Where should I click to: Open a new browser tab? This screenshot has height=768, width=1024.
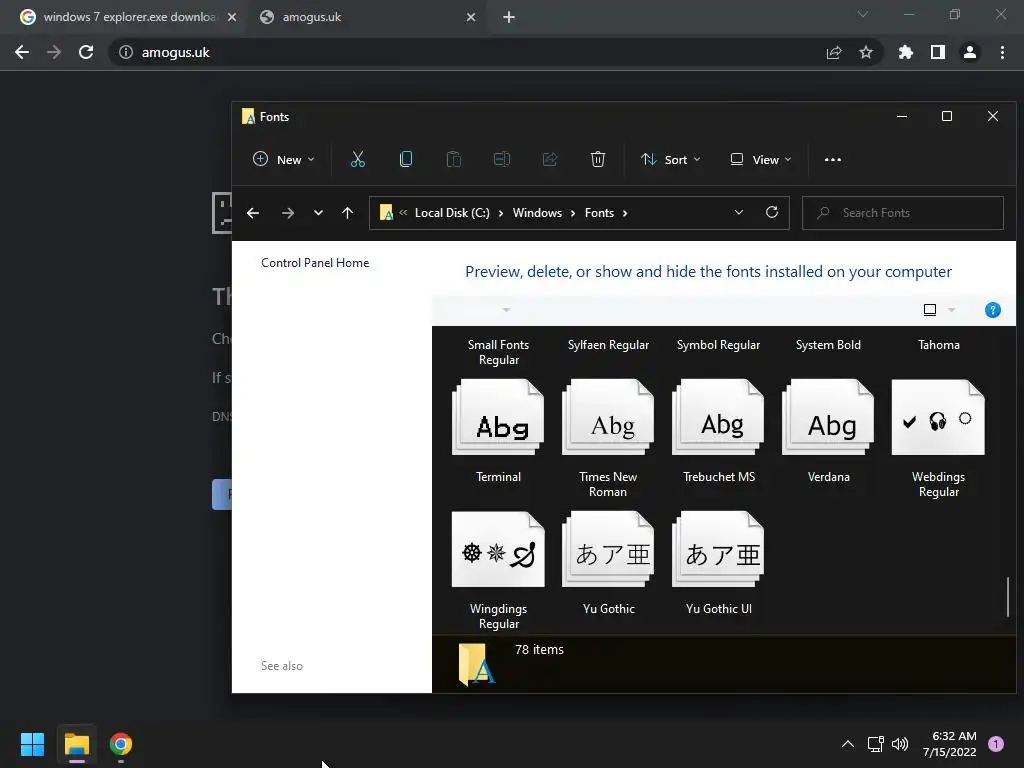509,17
